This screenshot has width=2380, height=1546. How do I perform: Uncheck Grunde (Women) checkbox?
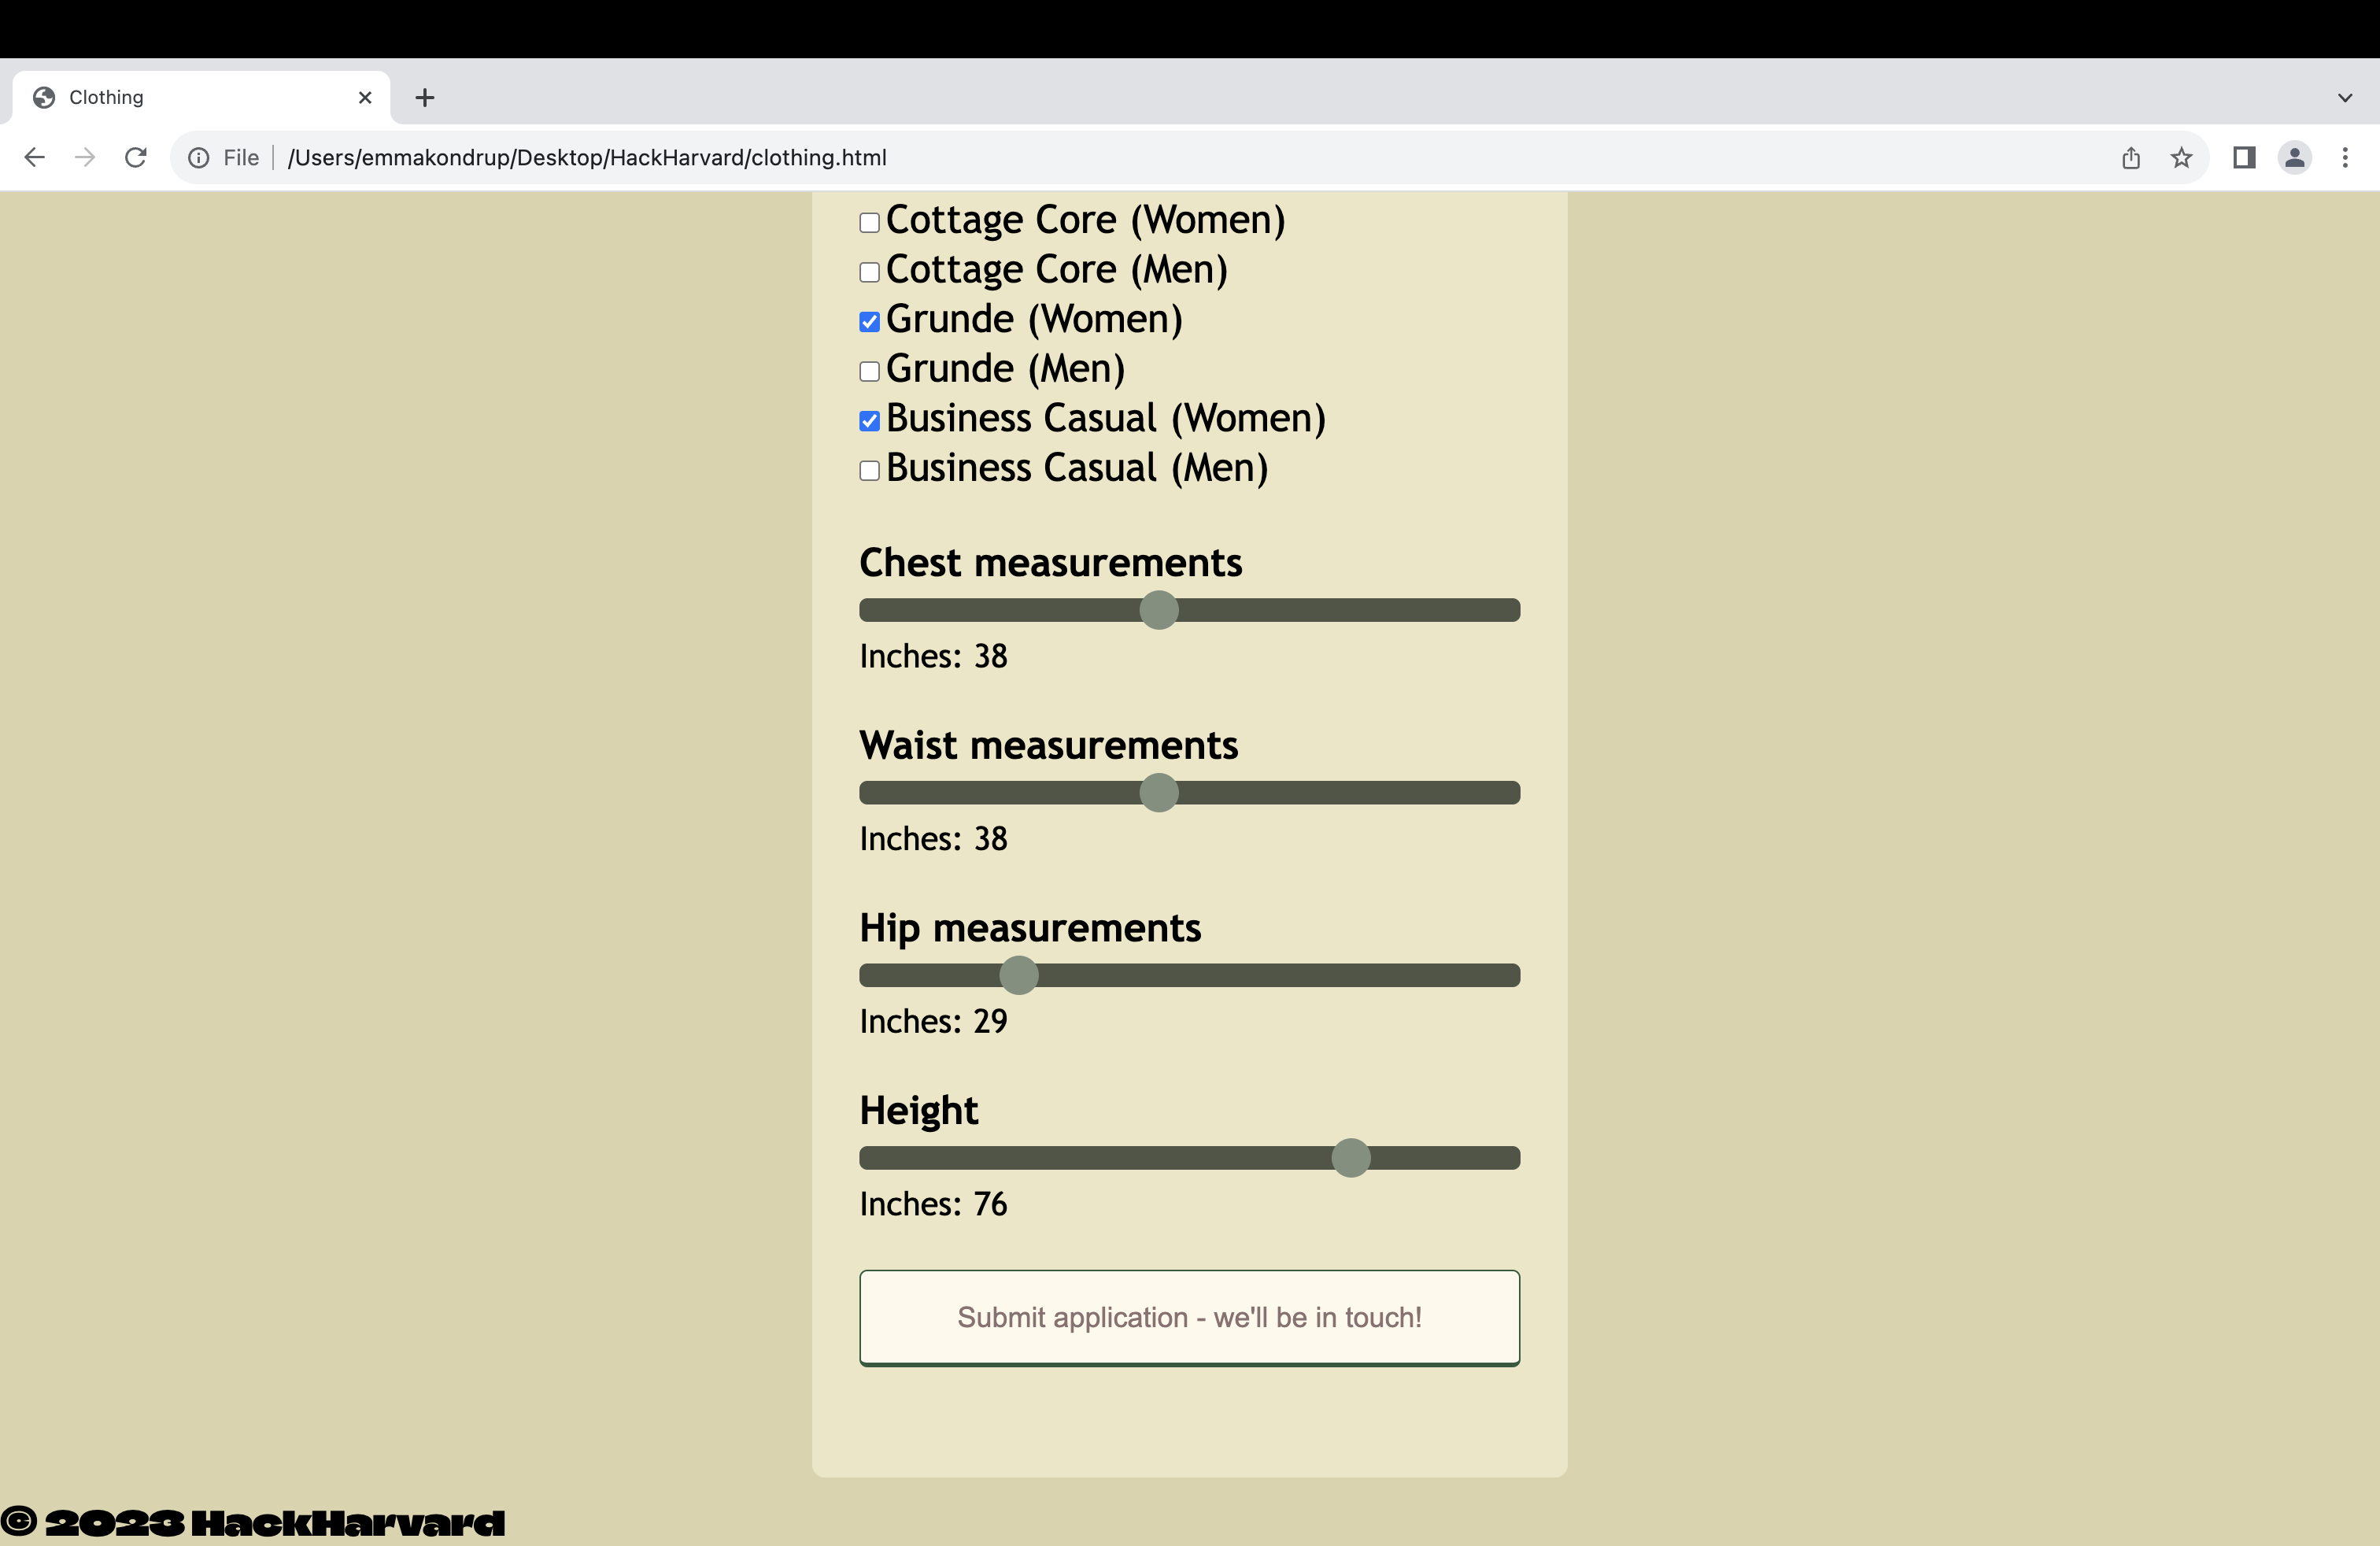[x=869, y=321]
